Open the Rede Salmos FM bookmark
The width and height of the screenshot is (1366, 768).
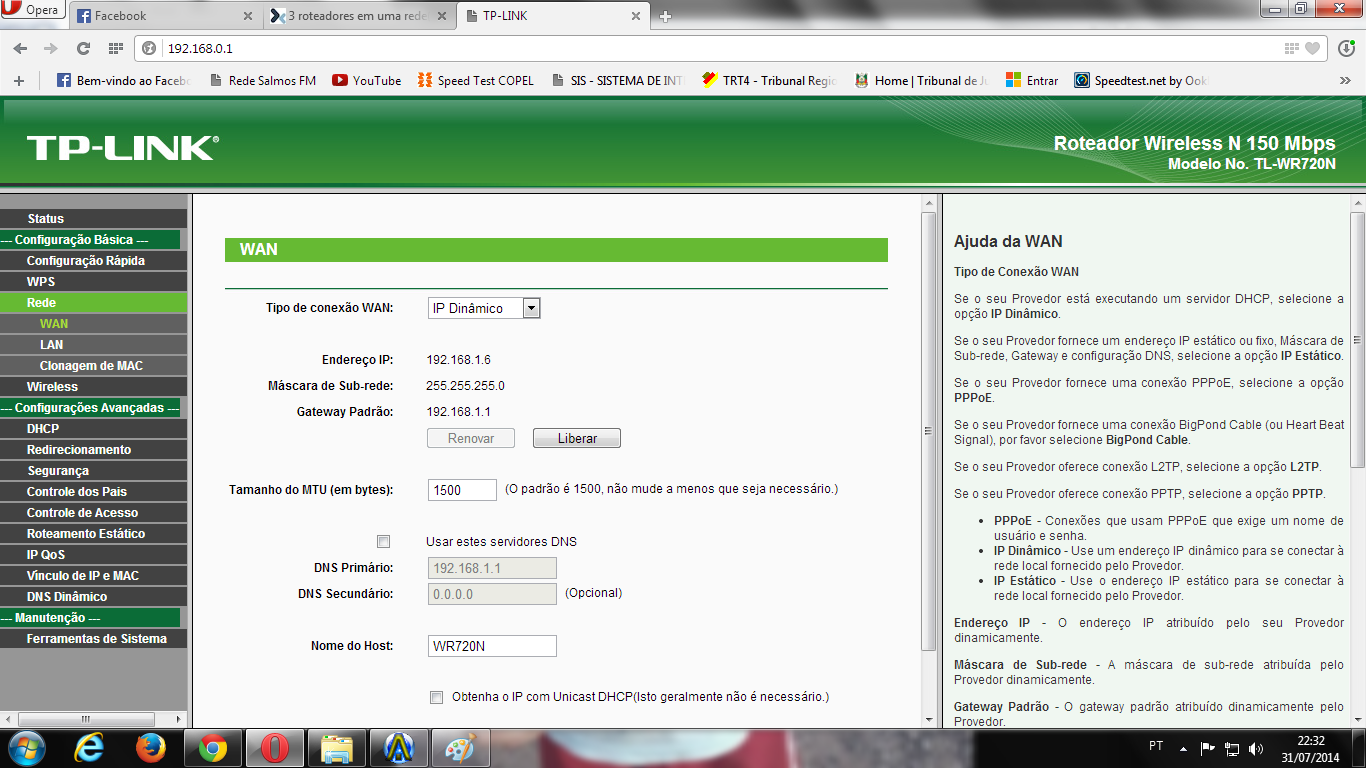(262, 81)
